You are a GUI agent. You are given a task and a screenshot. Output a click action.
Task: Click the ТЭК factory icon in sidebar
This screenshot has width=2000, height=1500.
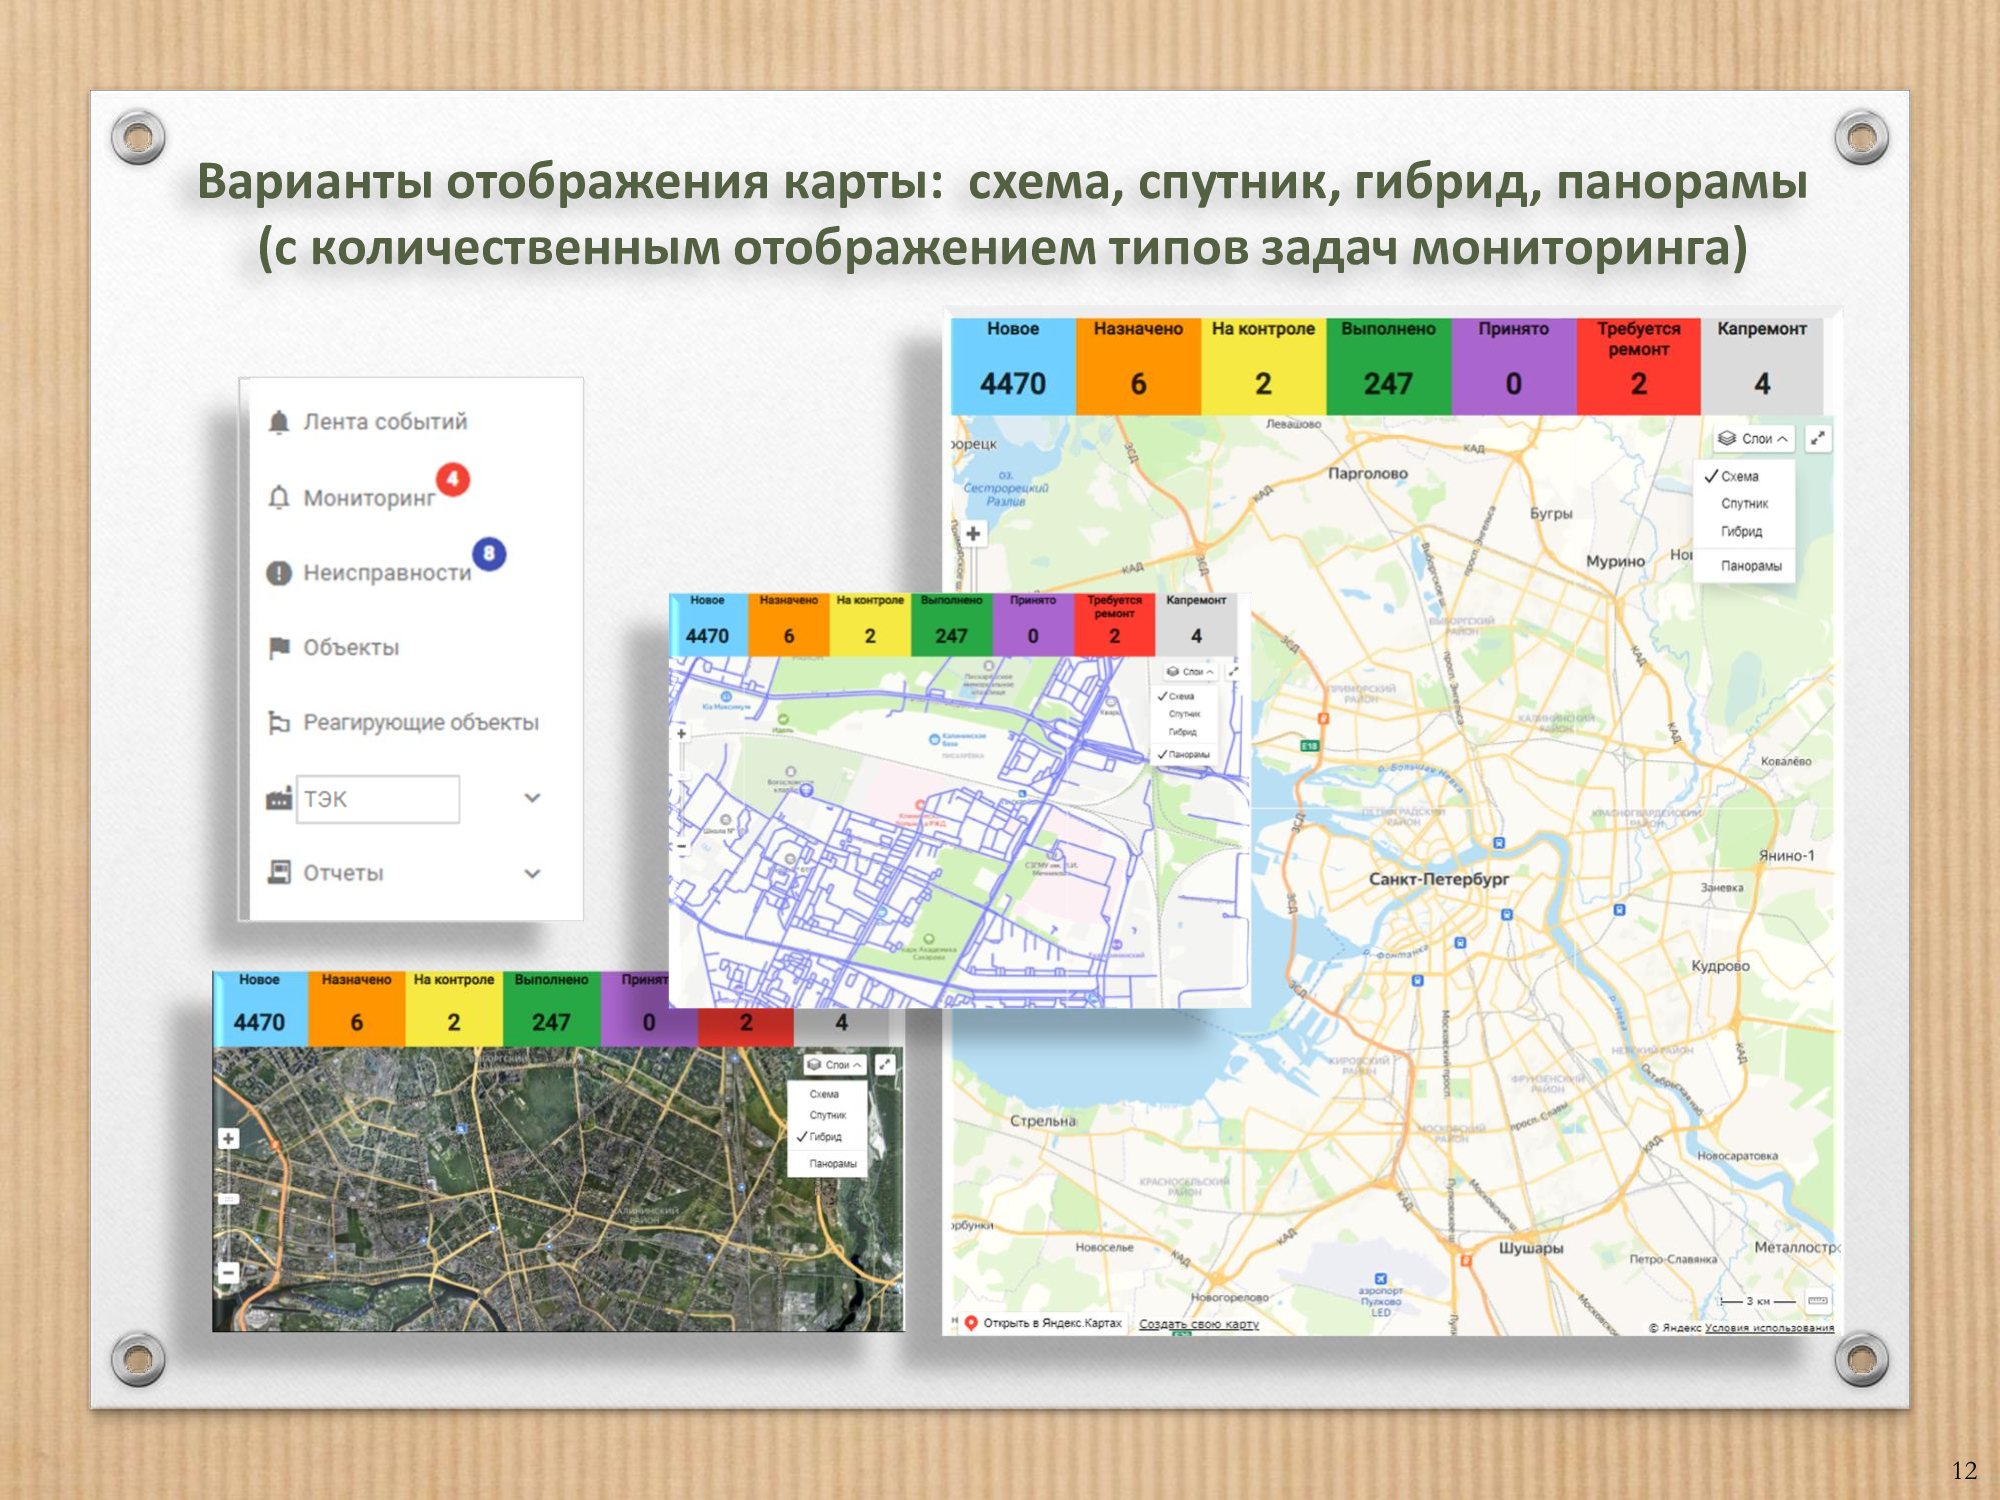[x=278, y=798]
